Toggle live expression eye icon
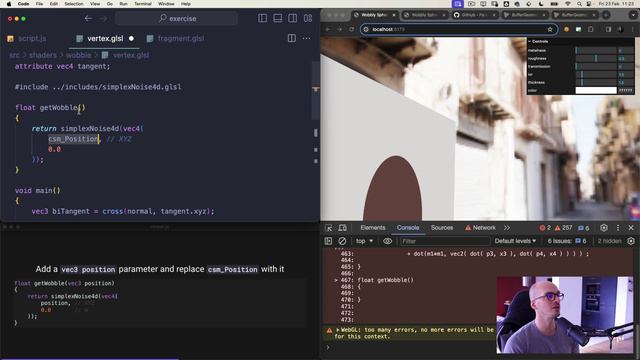 [387, 241]
